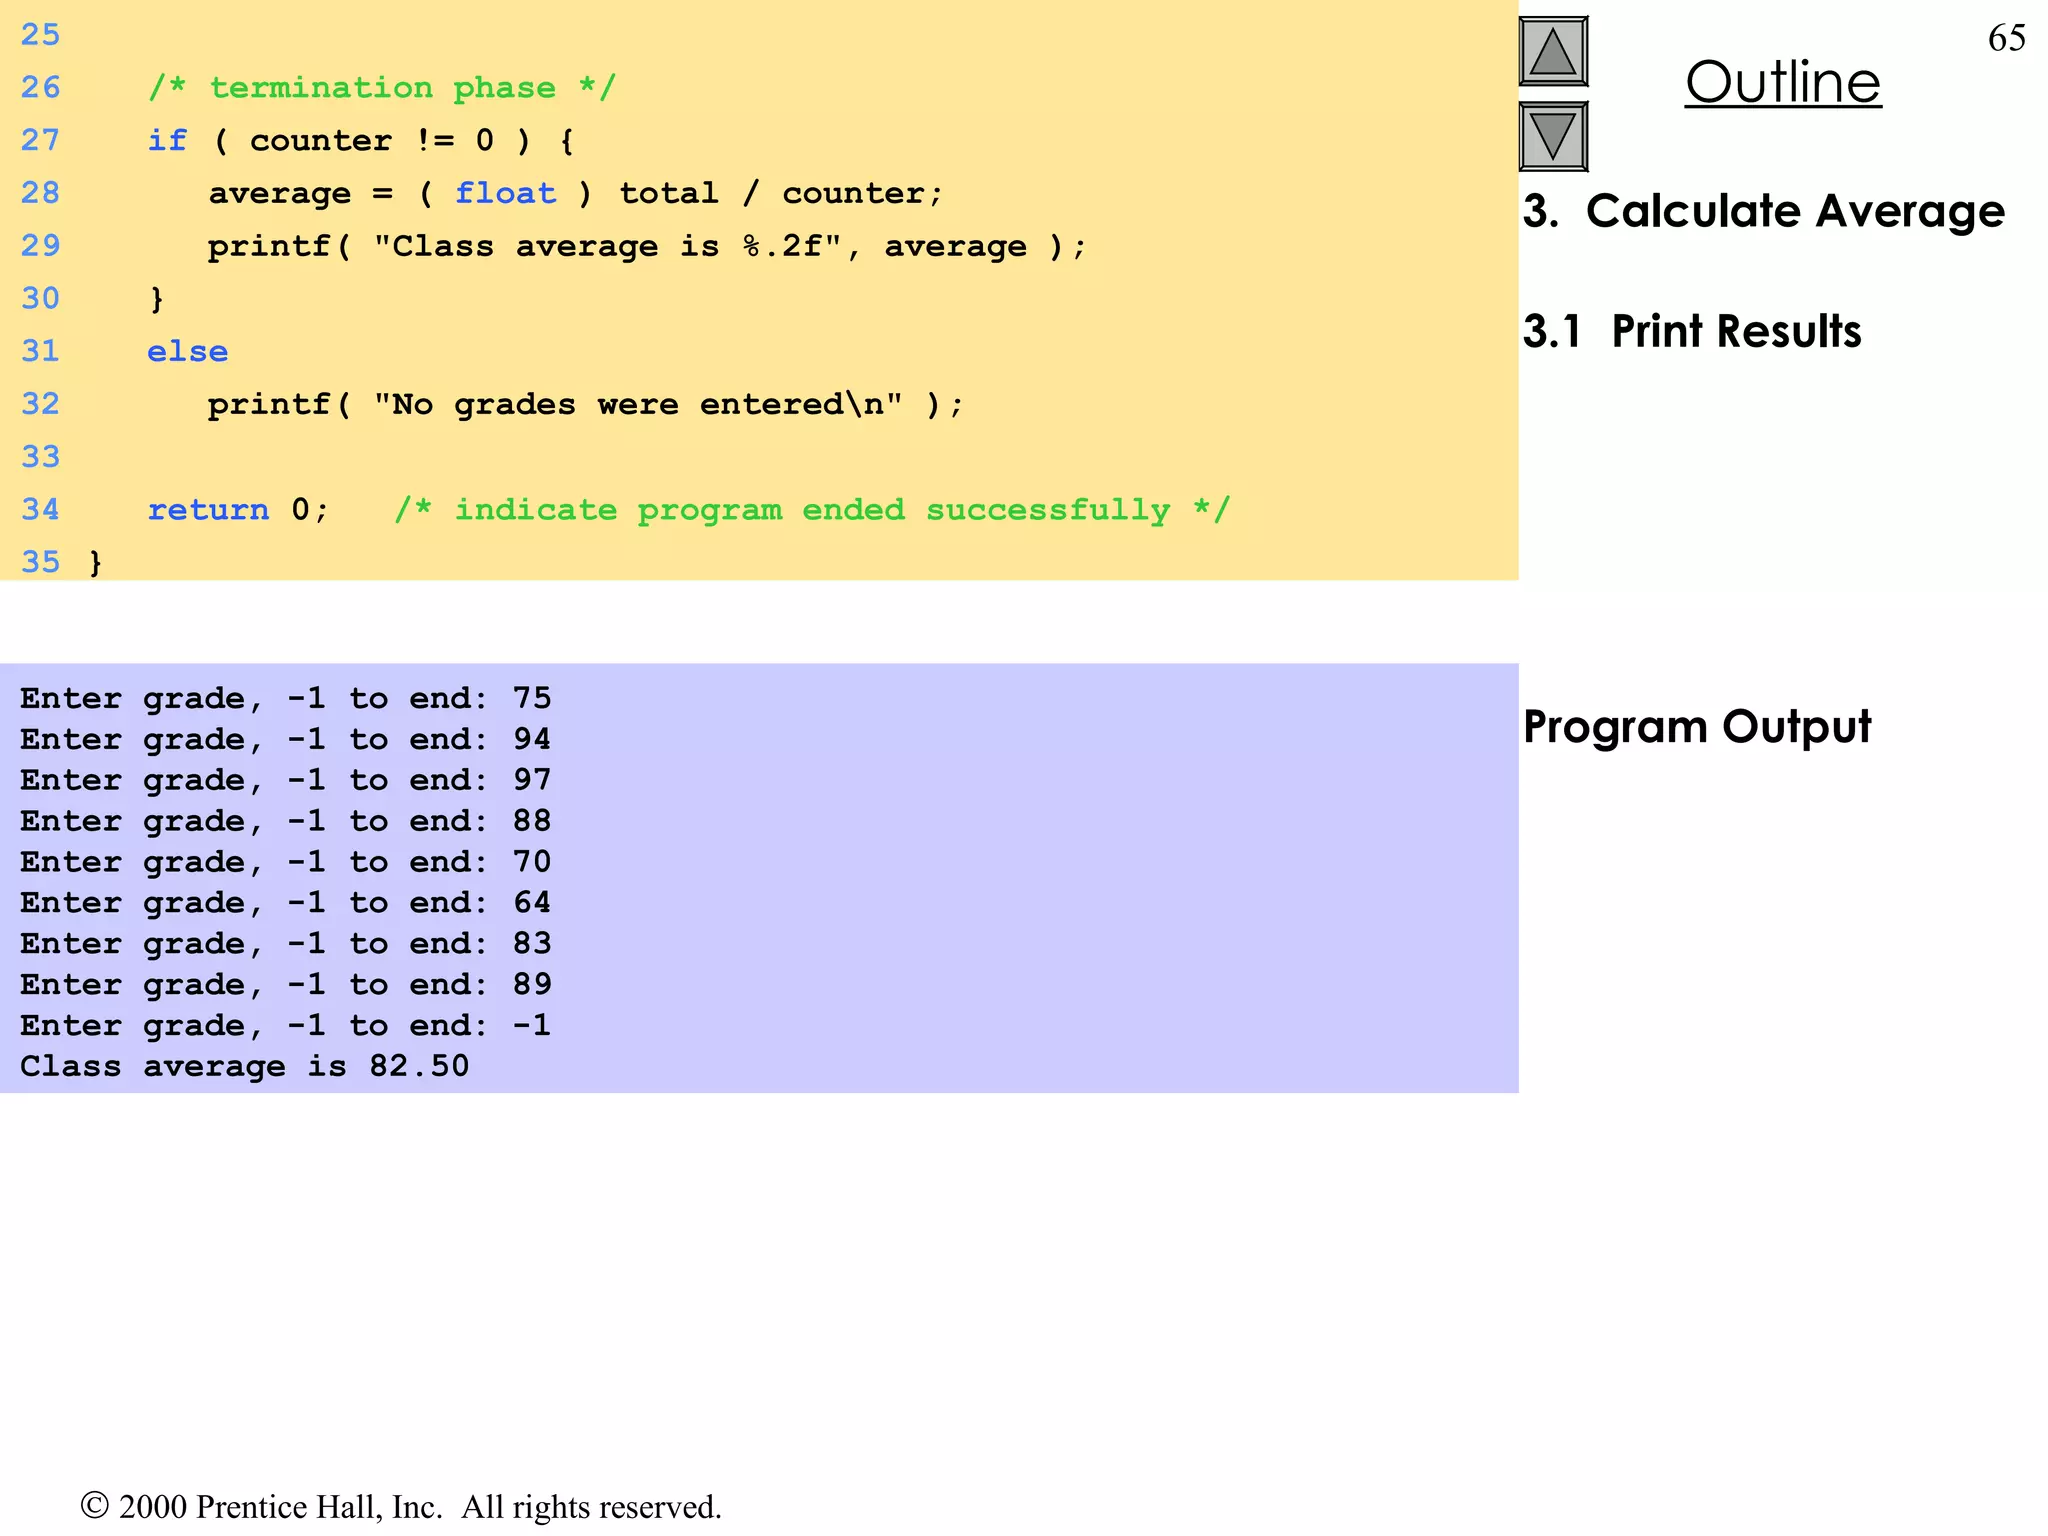Click the output line with grade 64
This screenshot has width=2048, height=1536.
[x=286, y=903]
